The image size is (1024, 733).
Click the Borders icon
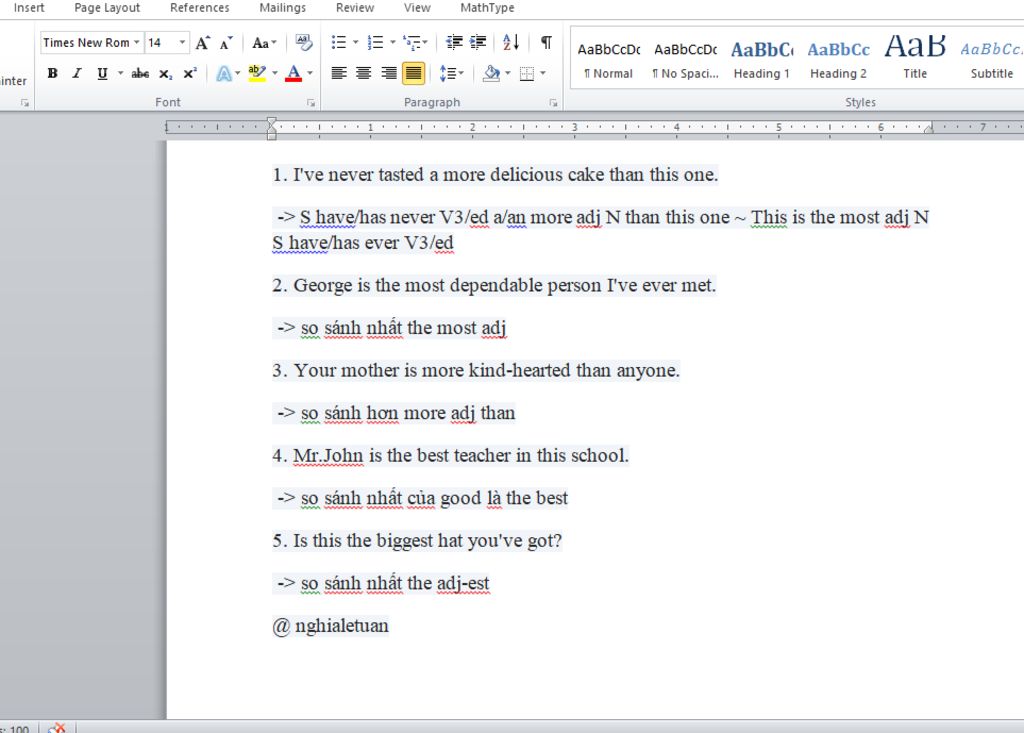(527, 73)
